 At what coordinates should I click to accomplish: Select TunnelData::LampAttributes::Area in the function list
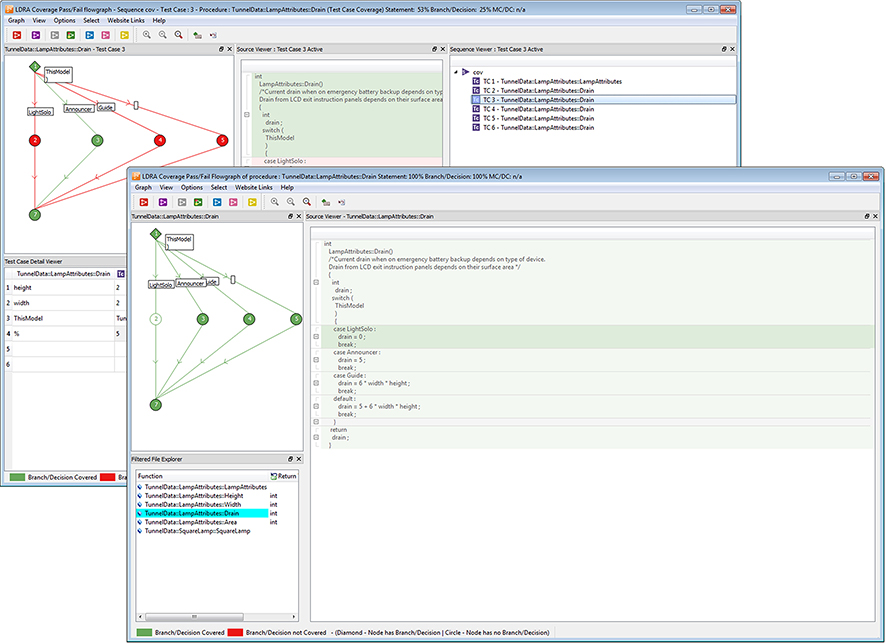point(191,522)
